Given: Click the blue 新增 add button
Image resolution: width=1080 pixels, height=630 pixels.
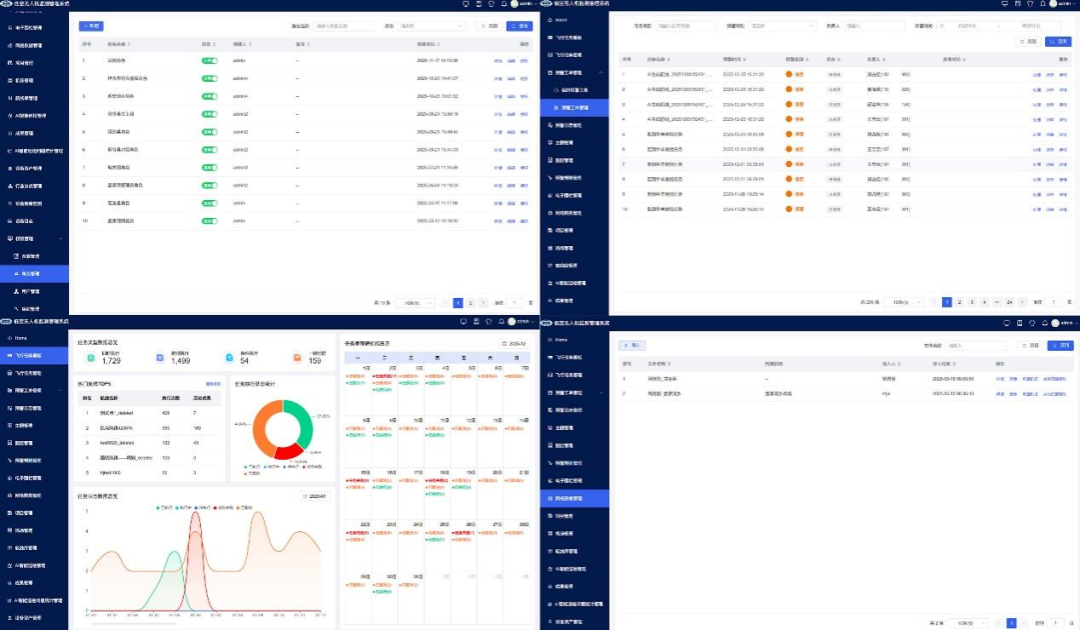Looking at the screenshot, I should [x=91, y=26].
